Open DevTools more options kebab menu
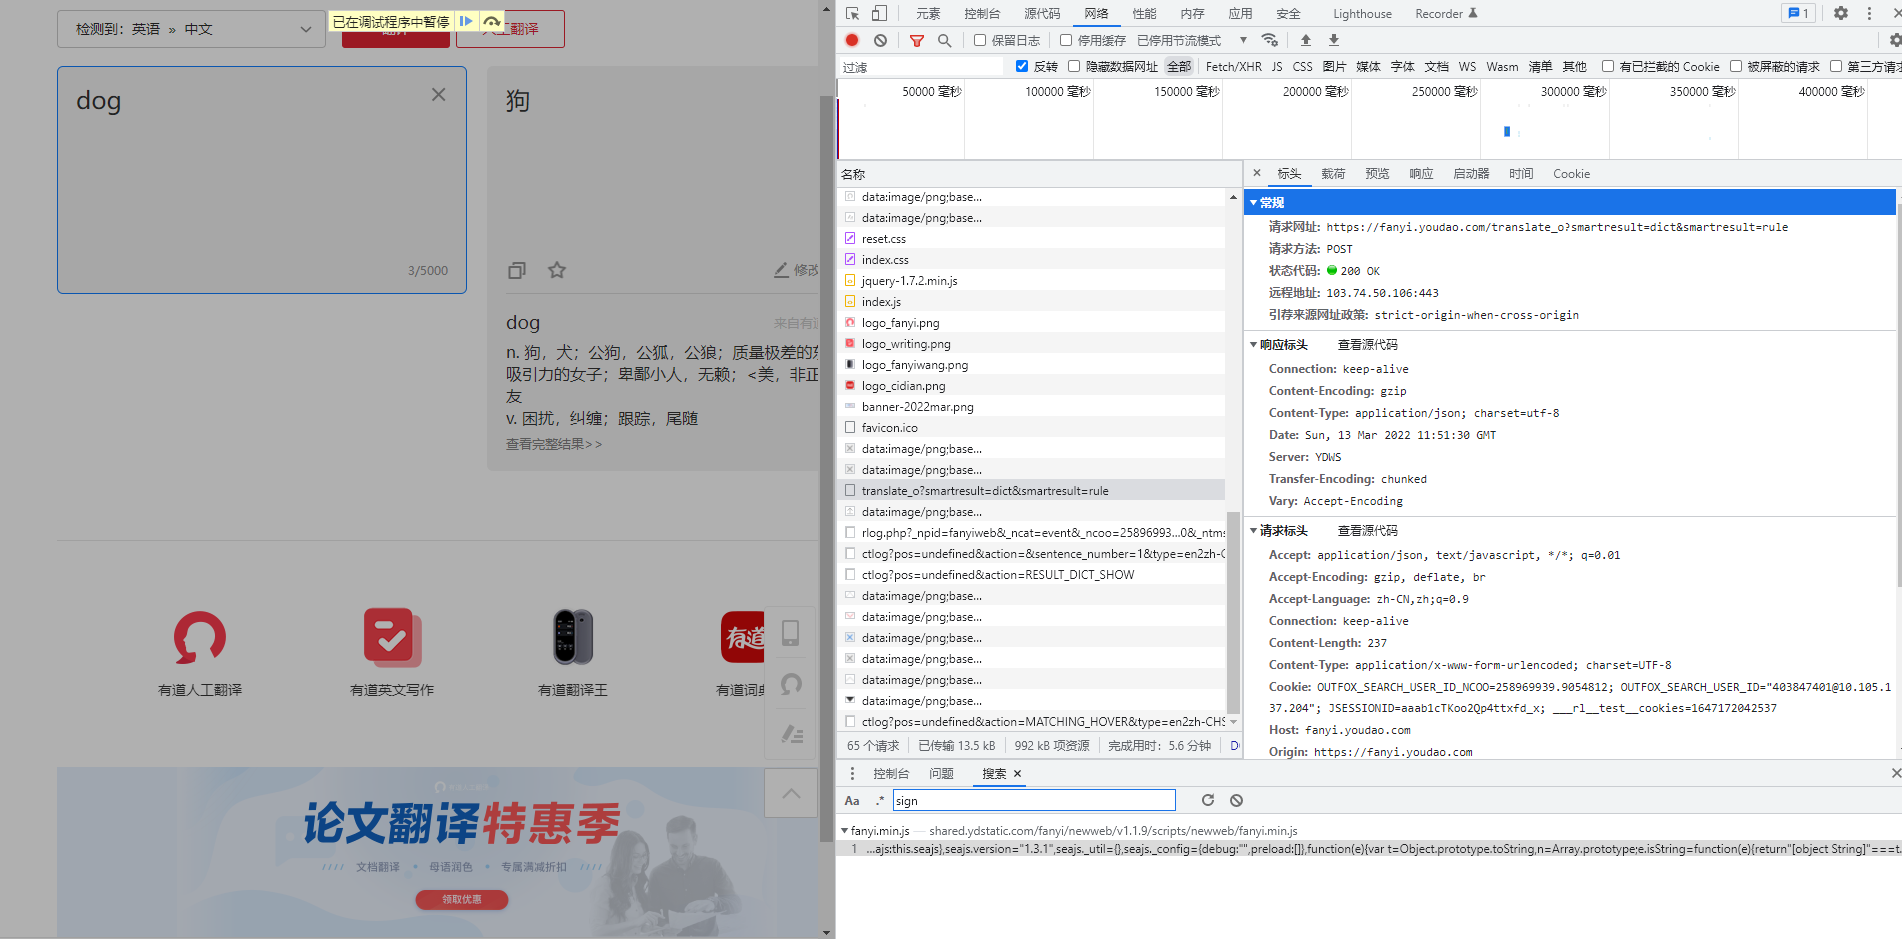 tap(1869, 13)
